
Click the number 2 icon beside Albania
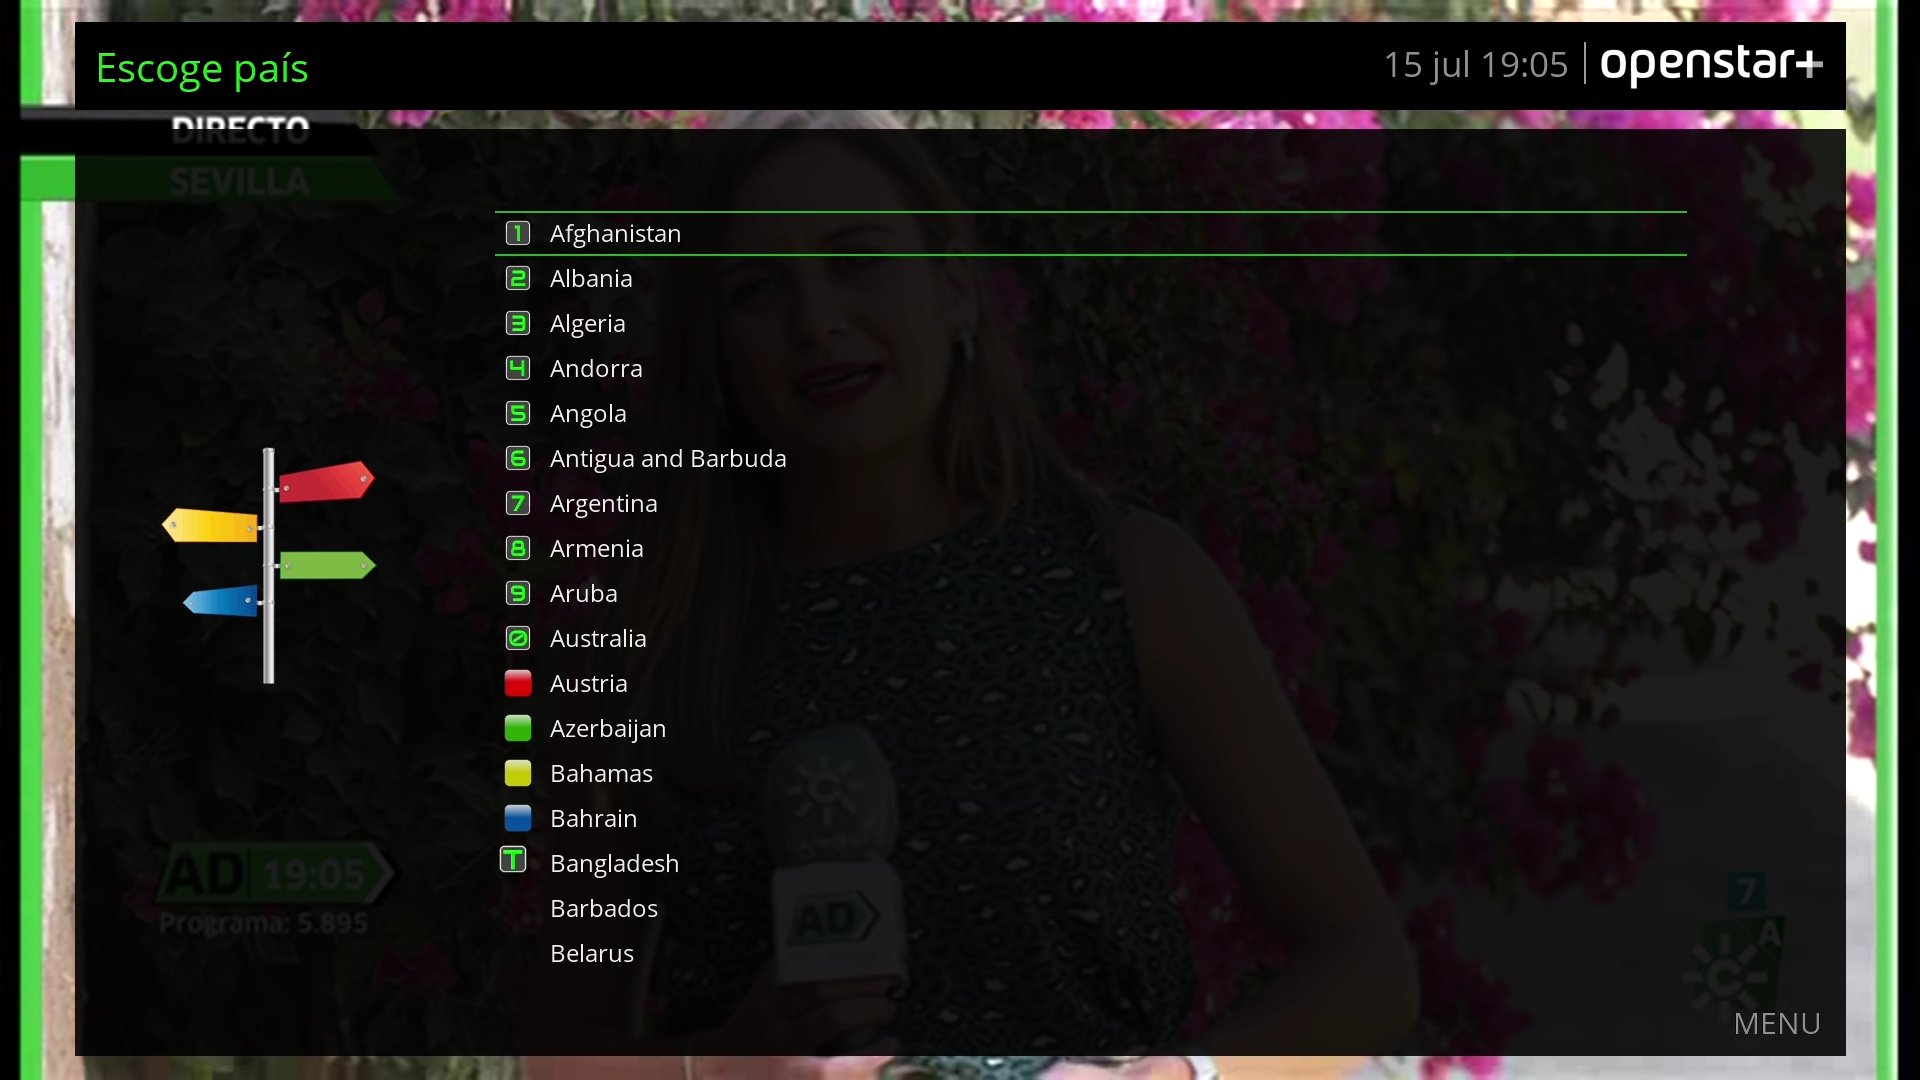tap(517, 278)
